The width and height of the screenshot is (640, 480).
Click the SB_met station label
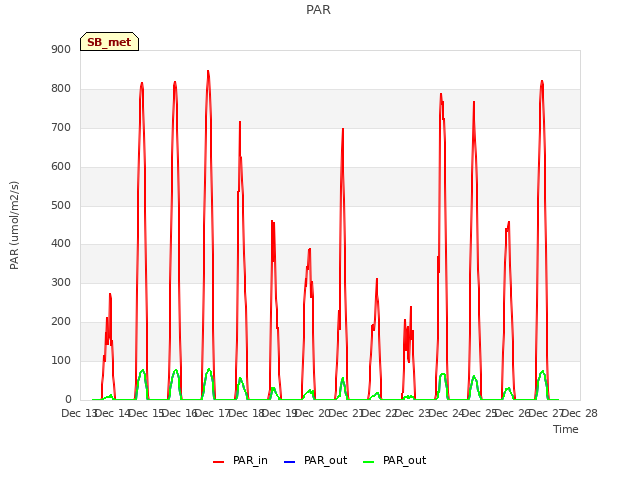pos(109,42)
